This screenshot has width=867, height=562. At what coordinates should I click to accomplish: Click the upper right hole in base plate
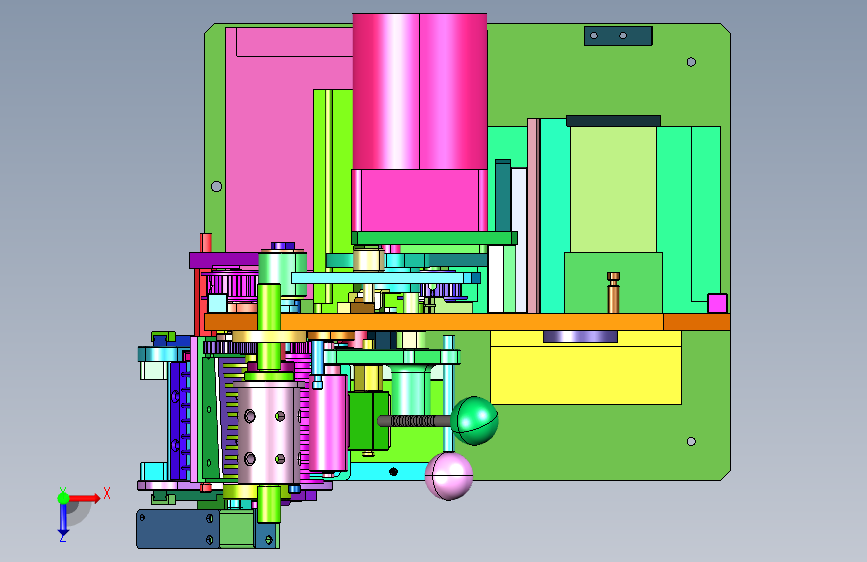pos(691,62)
